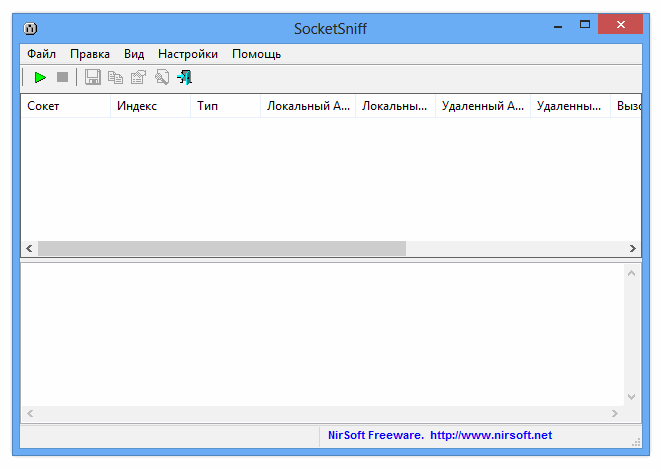Open the Вид menu
Screen dimensions: 661x470
[134, 54]
